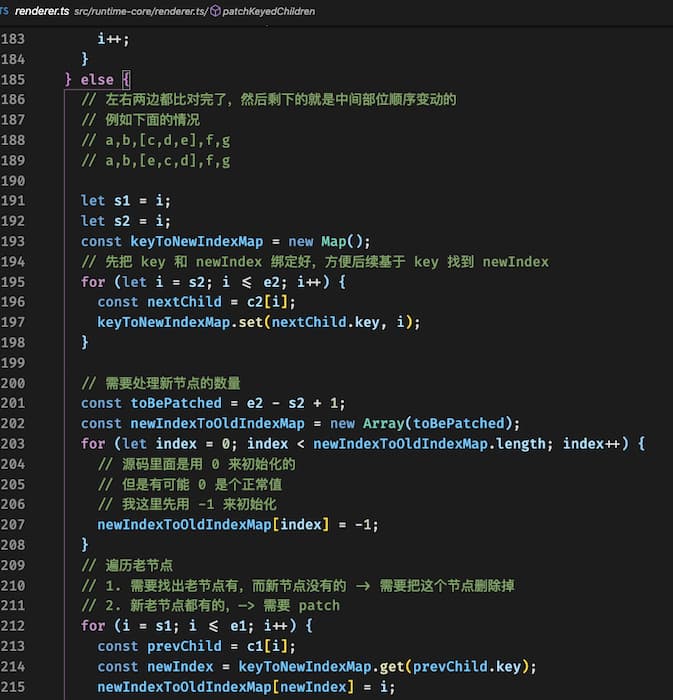Click line number 199 in gutter
This screenshot has height=700, width=673.
[12, 362]
